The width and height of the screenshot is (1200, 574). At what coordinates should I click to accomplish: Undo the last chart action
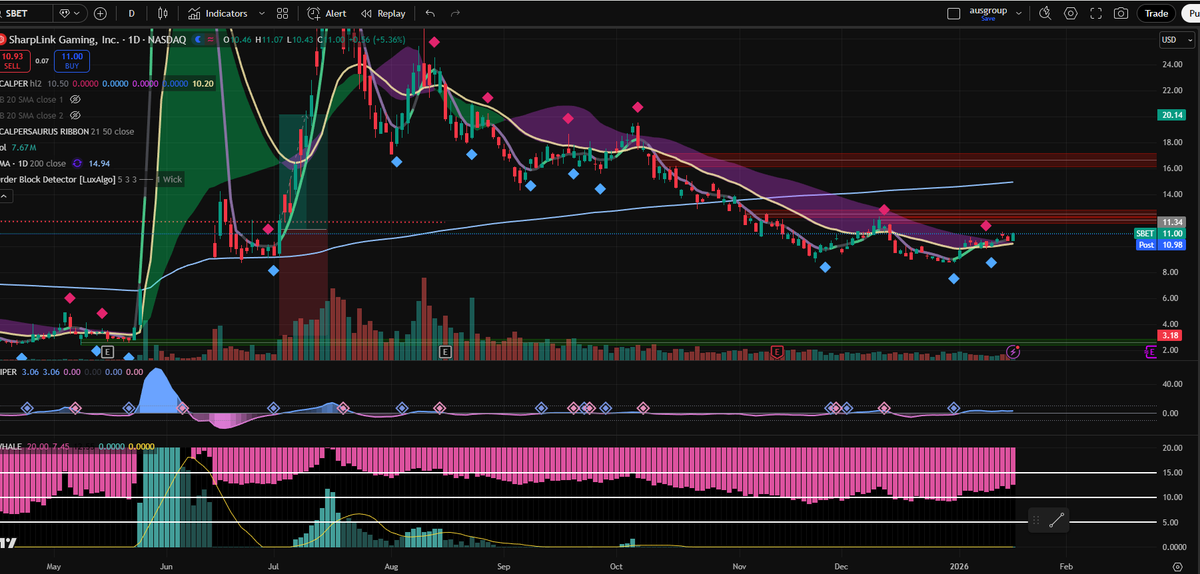click(430, 13)
